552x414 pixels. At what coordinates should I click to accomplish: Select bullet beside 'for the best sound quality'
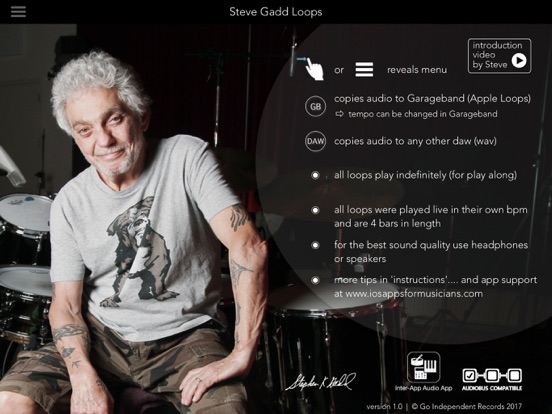click(x=315, y=245)
